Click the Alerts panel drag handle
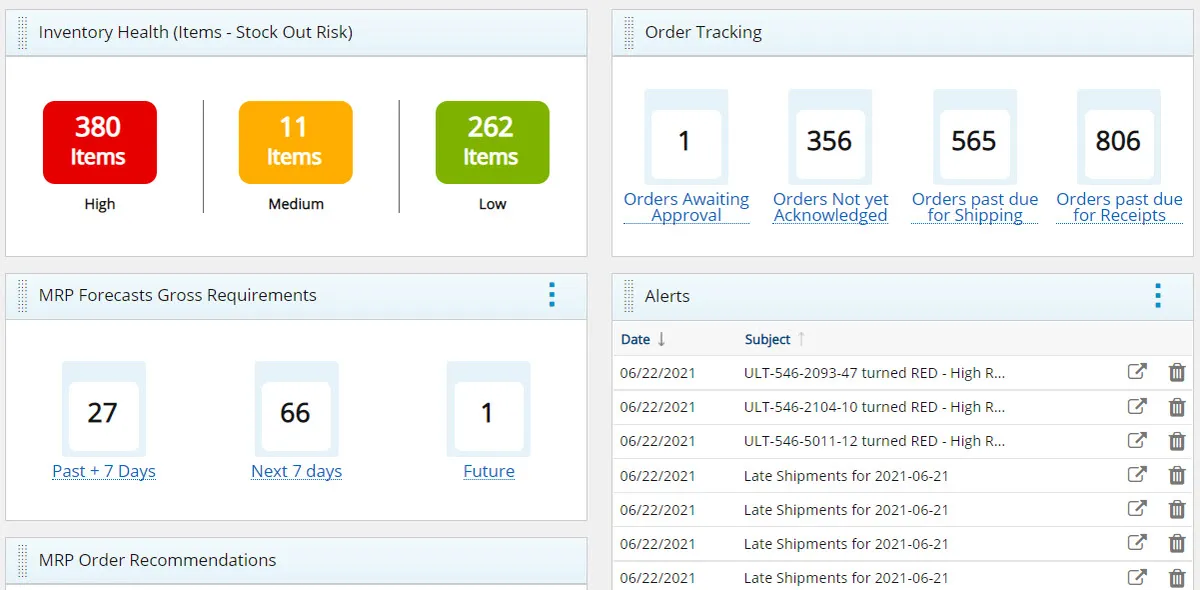 coord(629,296)
